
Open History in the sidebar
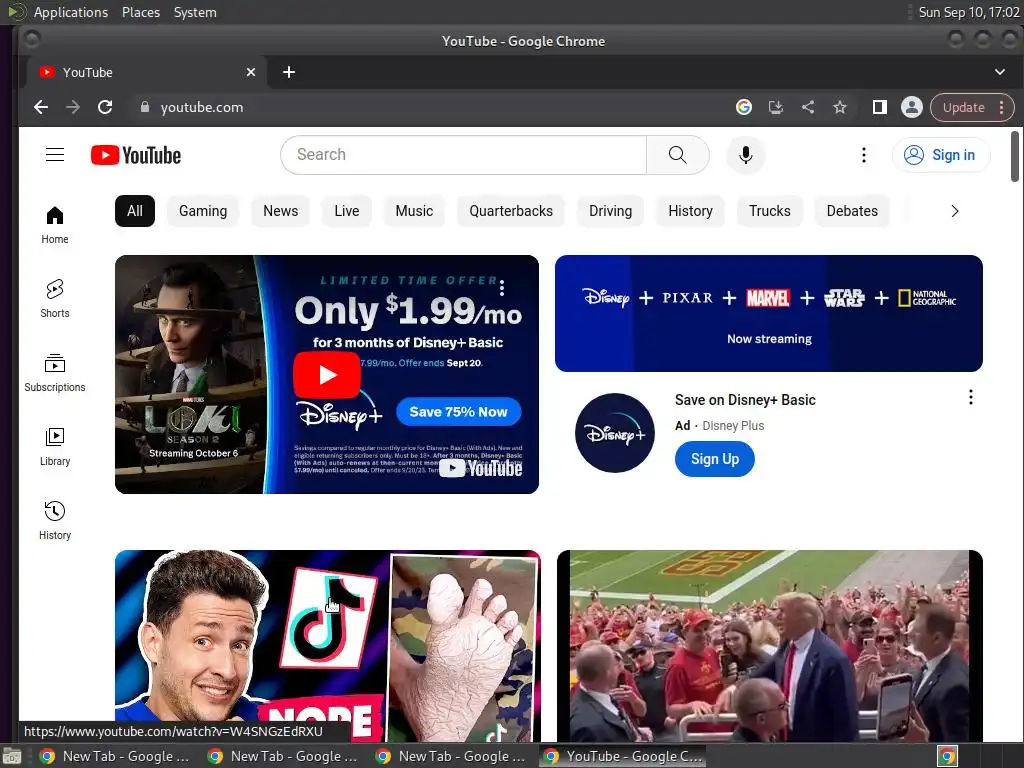(55, 520)
